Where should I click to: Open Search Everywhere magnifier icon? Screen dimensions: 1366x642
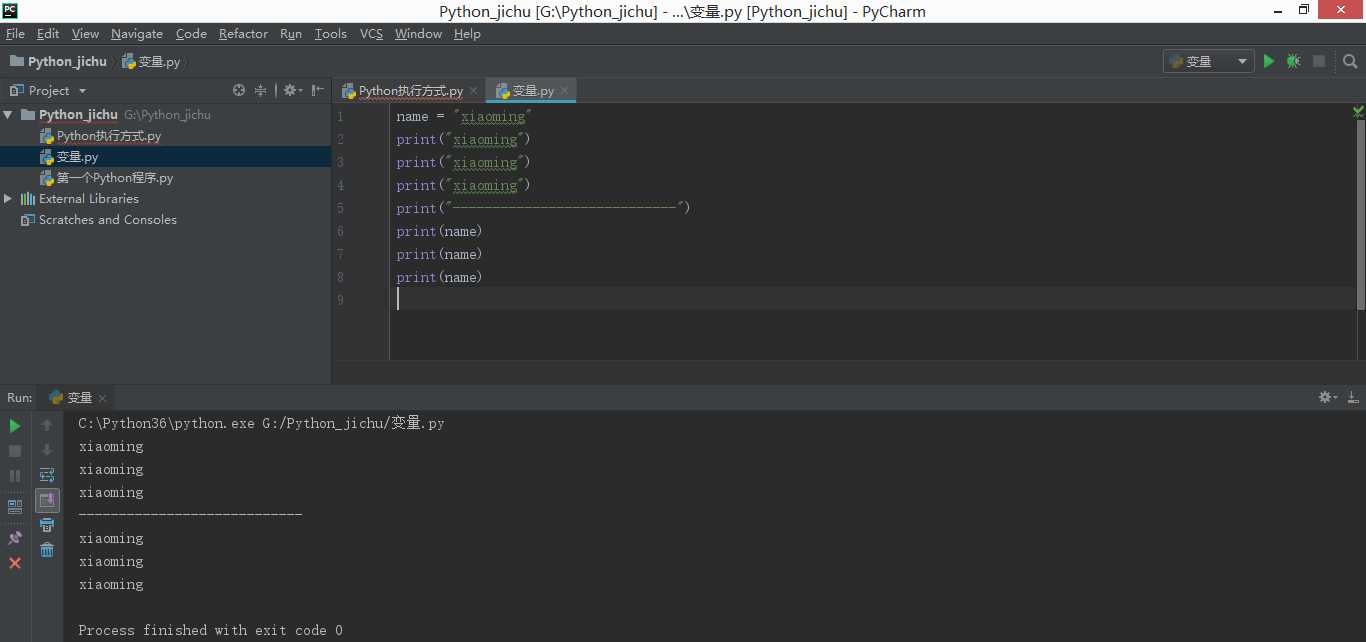1350,61
